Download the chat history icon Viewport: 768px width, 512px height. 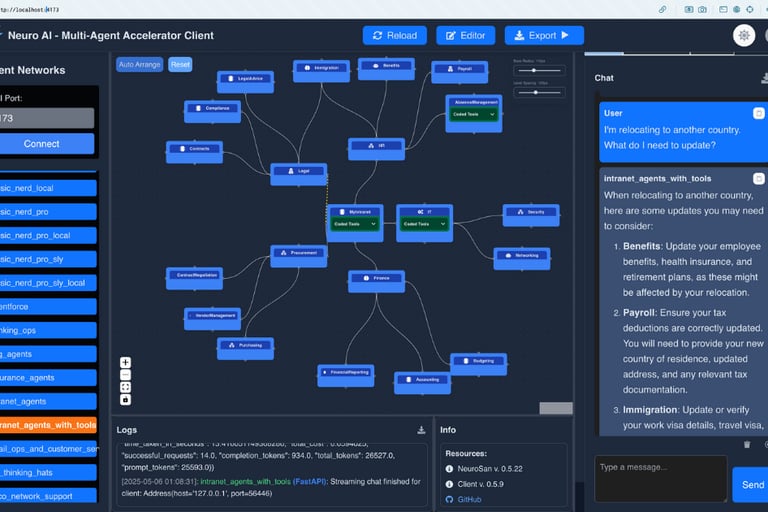pyautogui.click(x=764, y=78)
